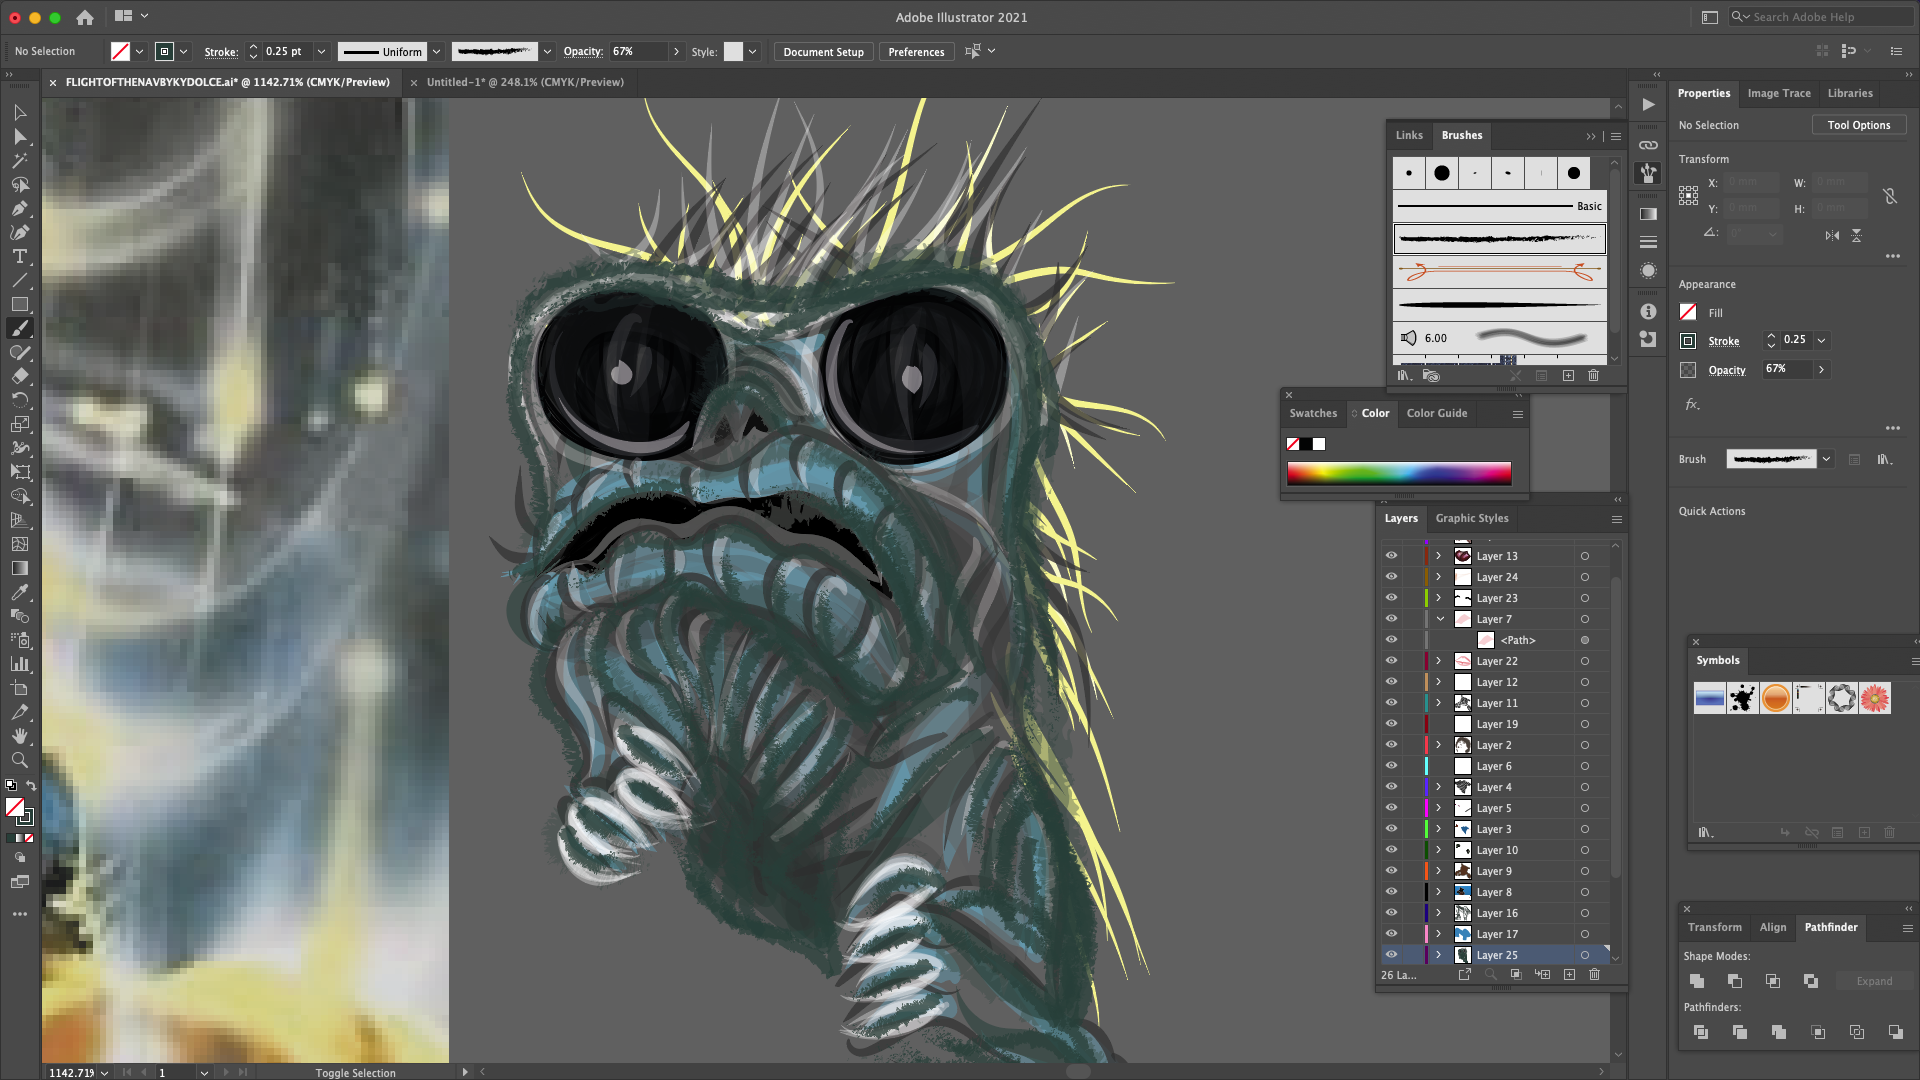Select the Hand tool
Screen dimensions: 1920x1080
tap(19, 736)
